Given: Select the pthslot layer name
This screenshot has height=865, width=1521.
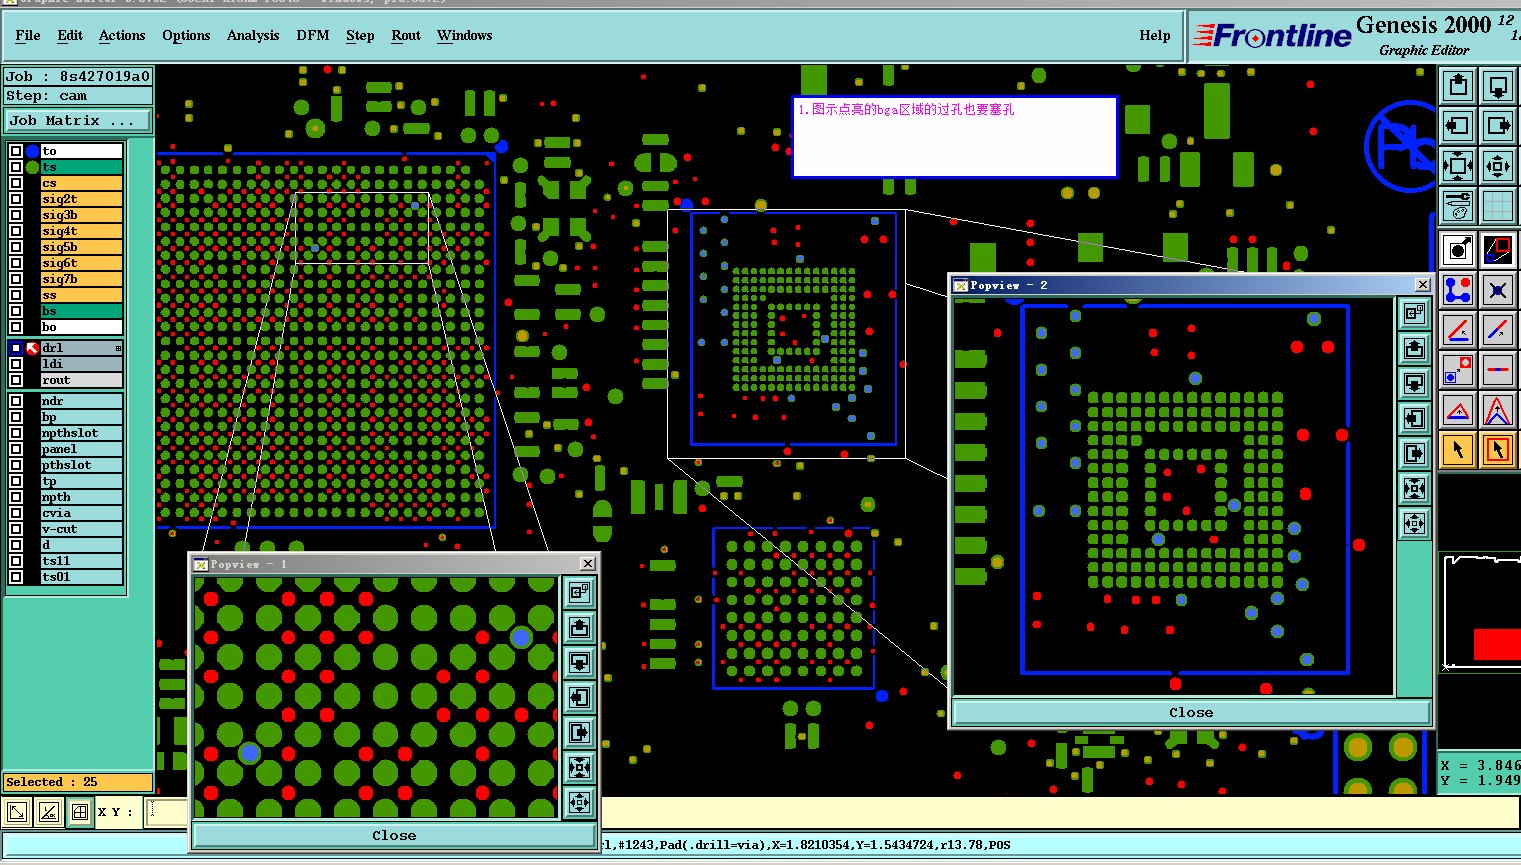Looking at the screenshot, I should click(81, 465).
